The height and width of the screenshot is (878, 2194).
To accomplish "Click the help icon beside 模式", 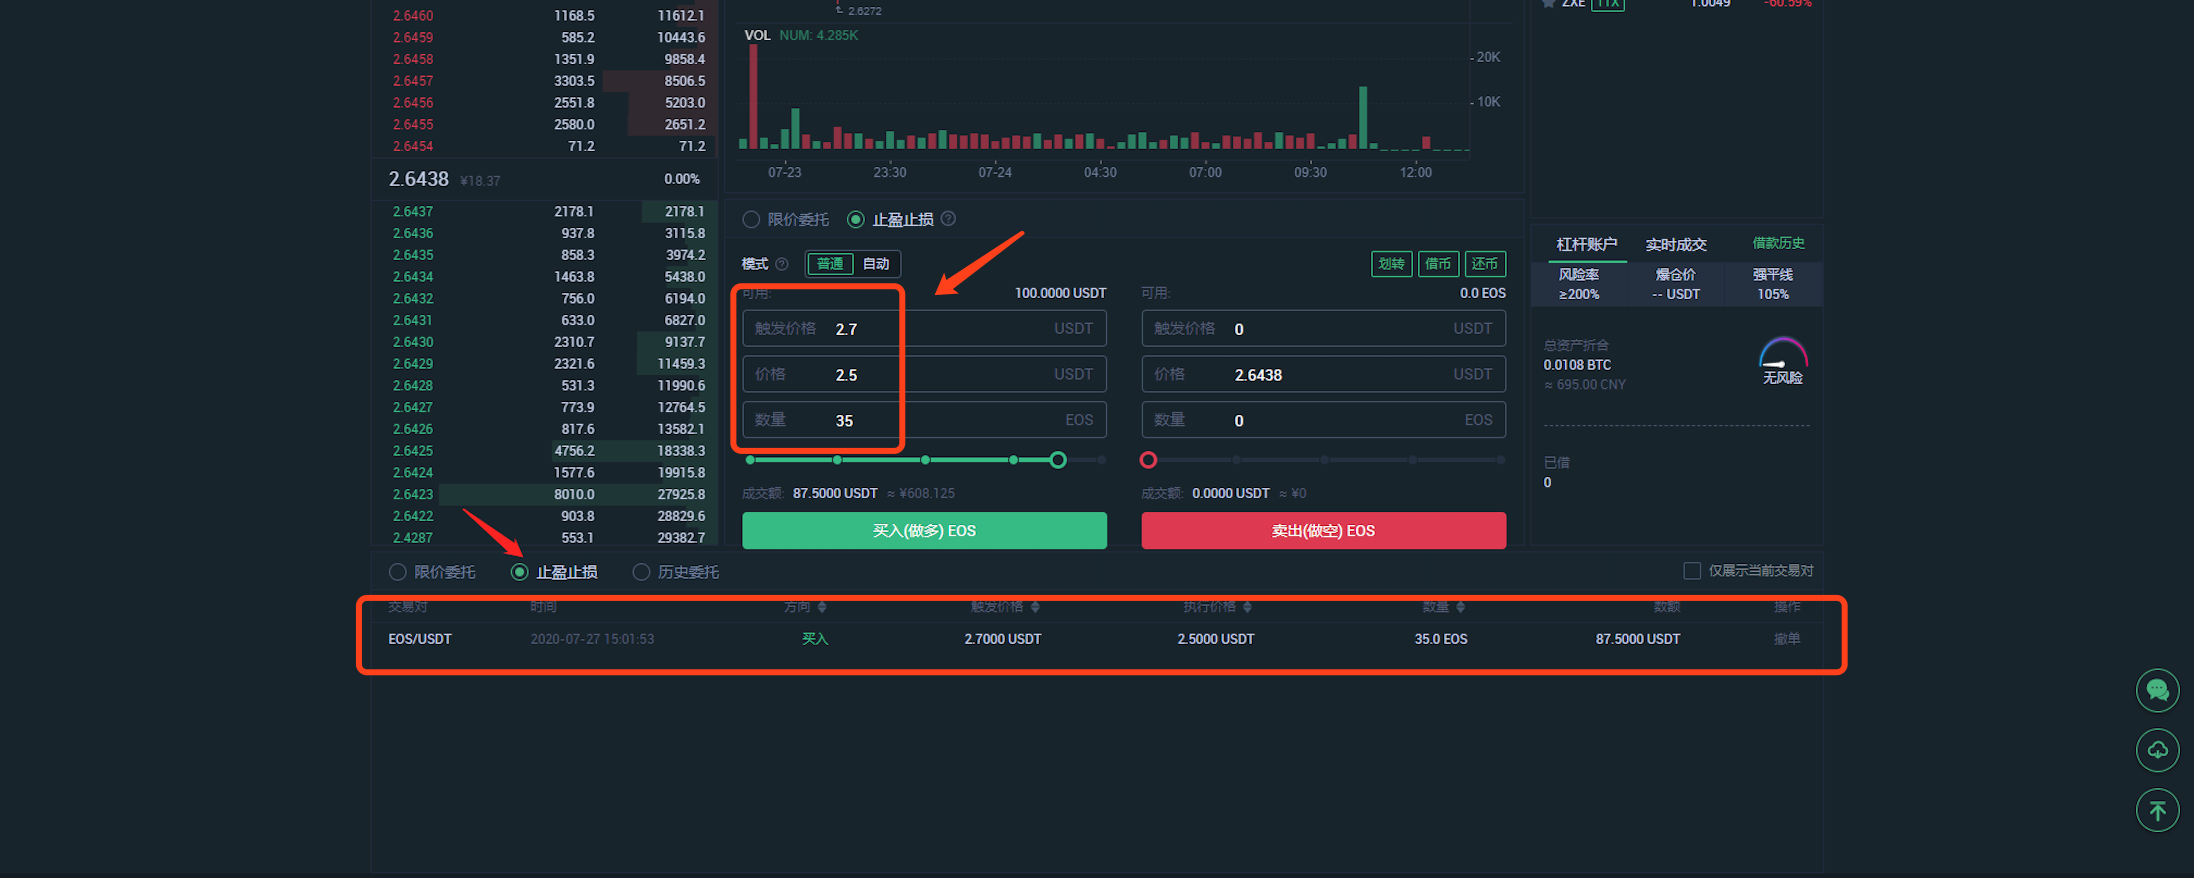I will (x=782, y=264).
